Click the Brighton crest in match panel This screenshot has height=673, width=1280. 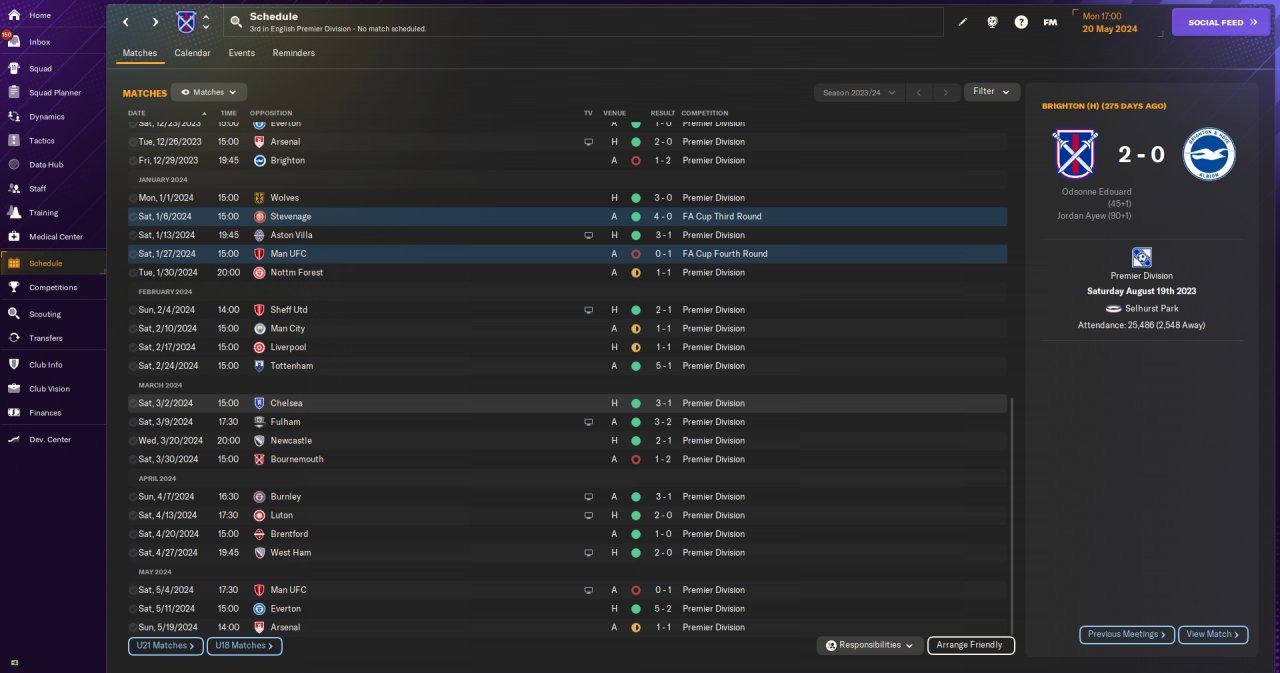(x=1209, y=155)
